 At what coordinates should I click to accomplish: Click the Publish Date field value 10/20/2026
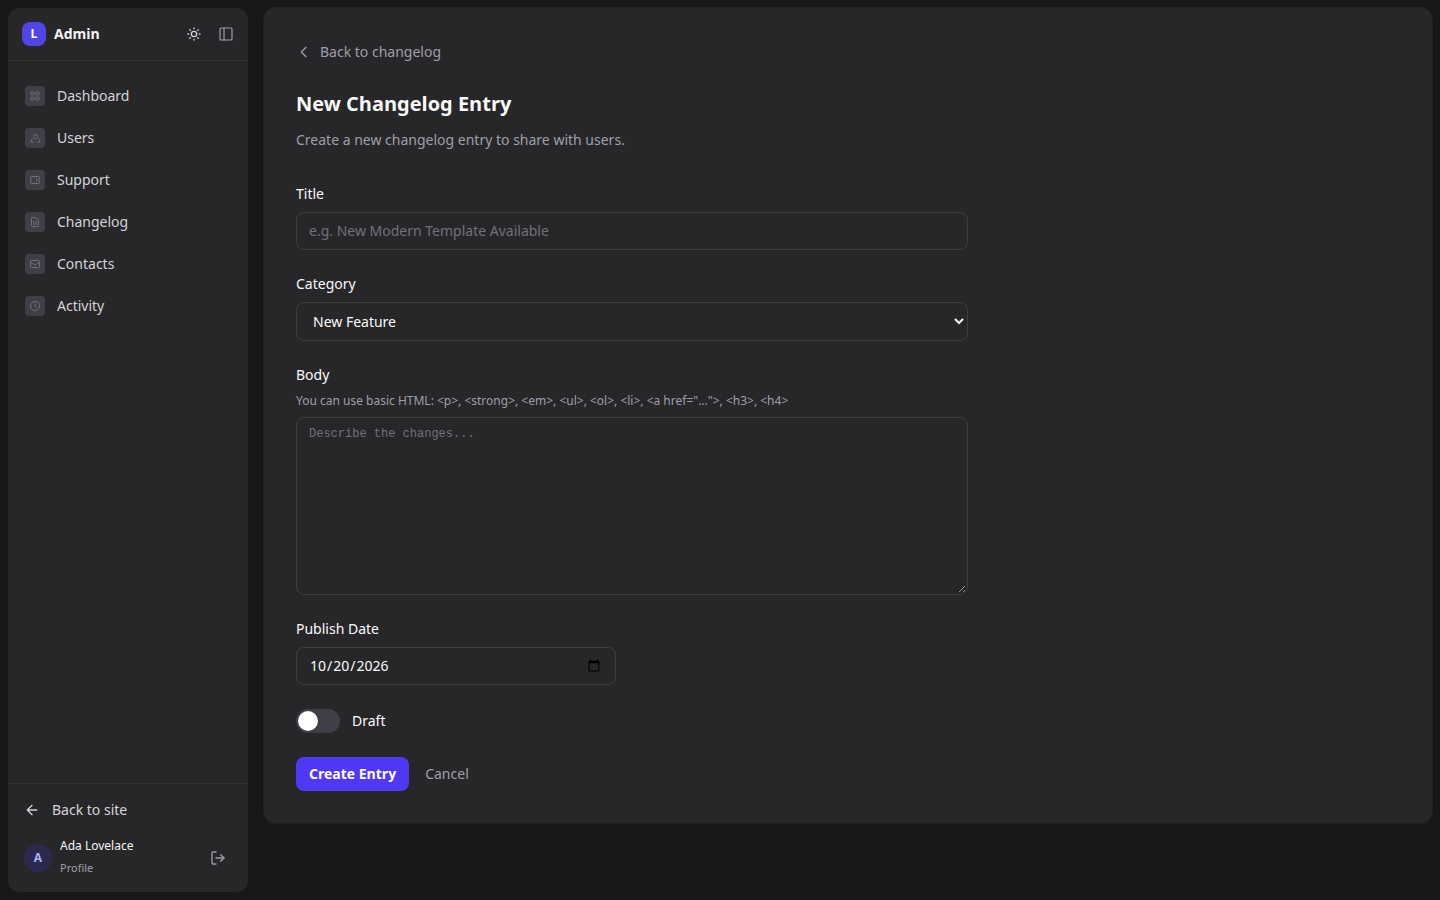tap(349, 666)
